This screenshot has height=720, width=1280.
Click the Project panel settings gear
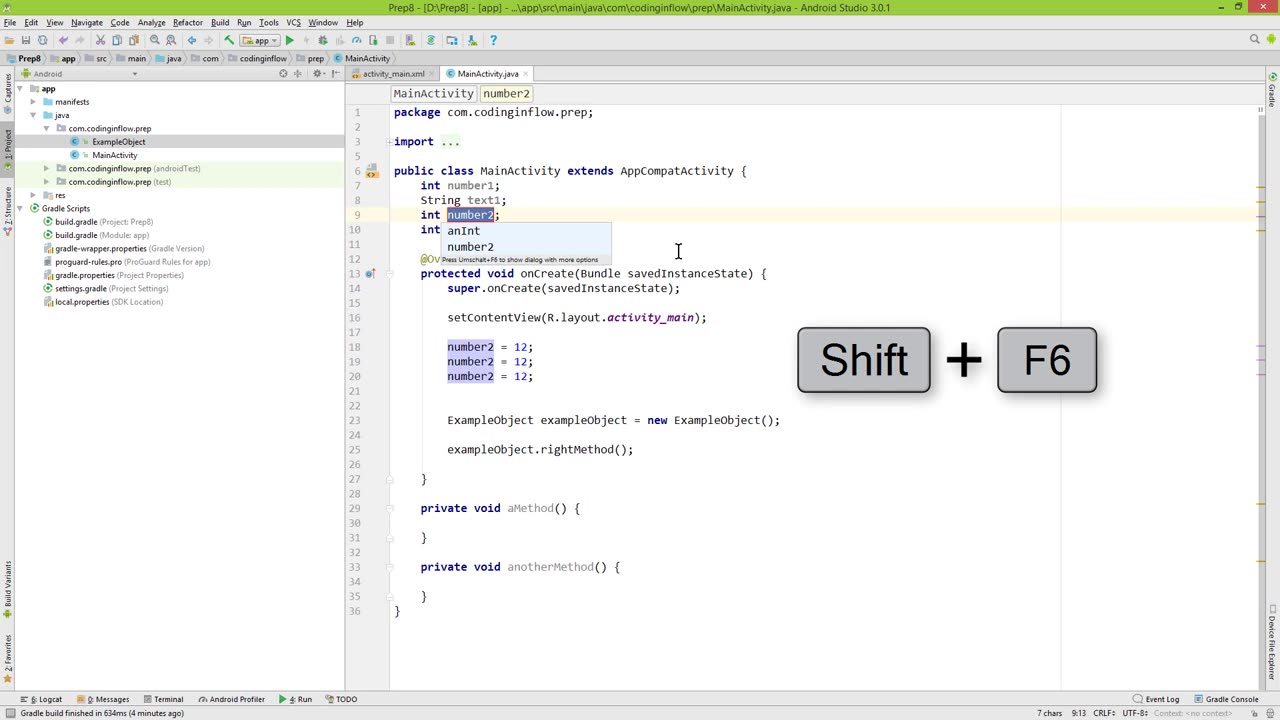[318, 74]
